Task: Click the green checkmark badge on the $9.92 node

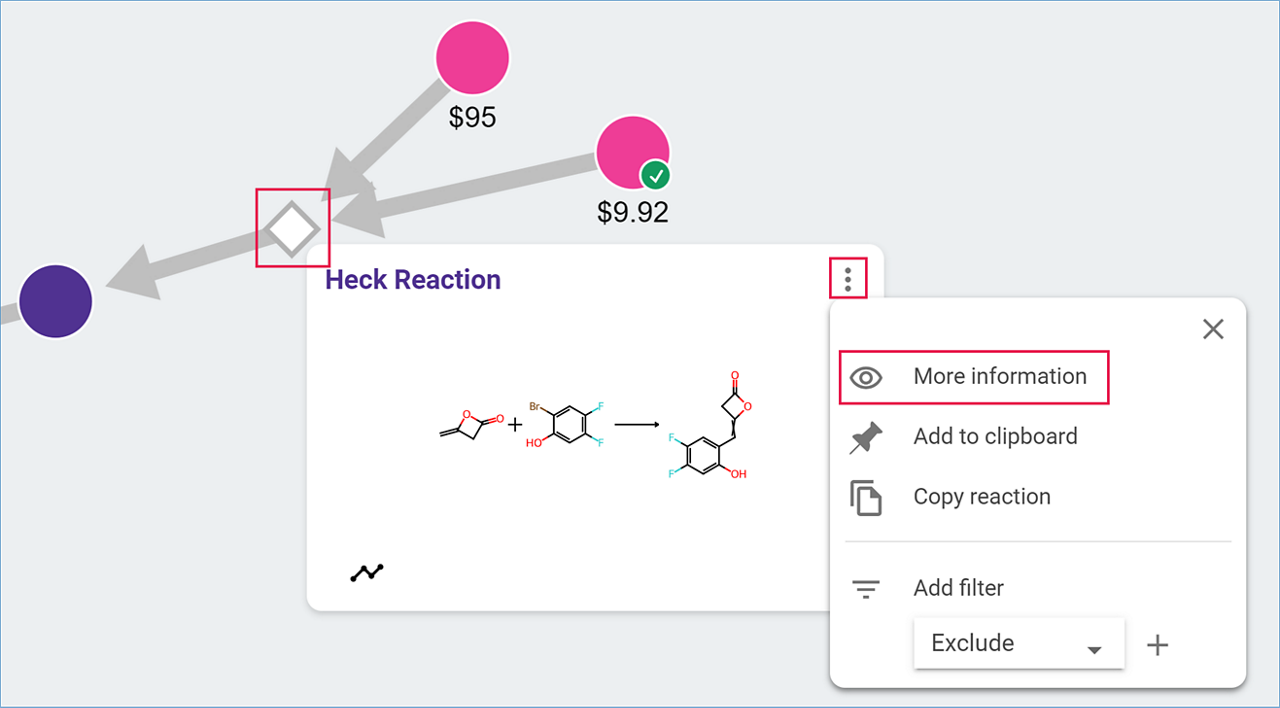Action: [656, 176]
